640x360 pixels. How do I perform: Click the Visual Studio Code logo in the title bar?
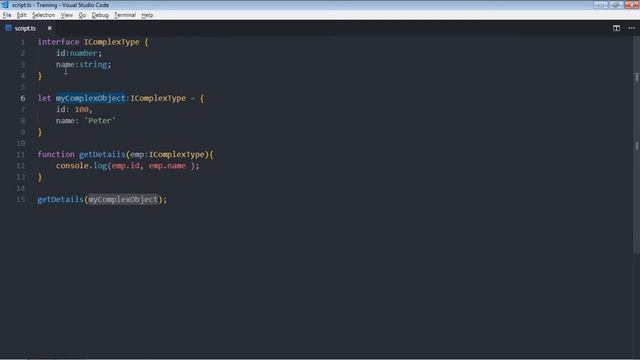[5, 5]
